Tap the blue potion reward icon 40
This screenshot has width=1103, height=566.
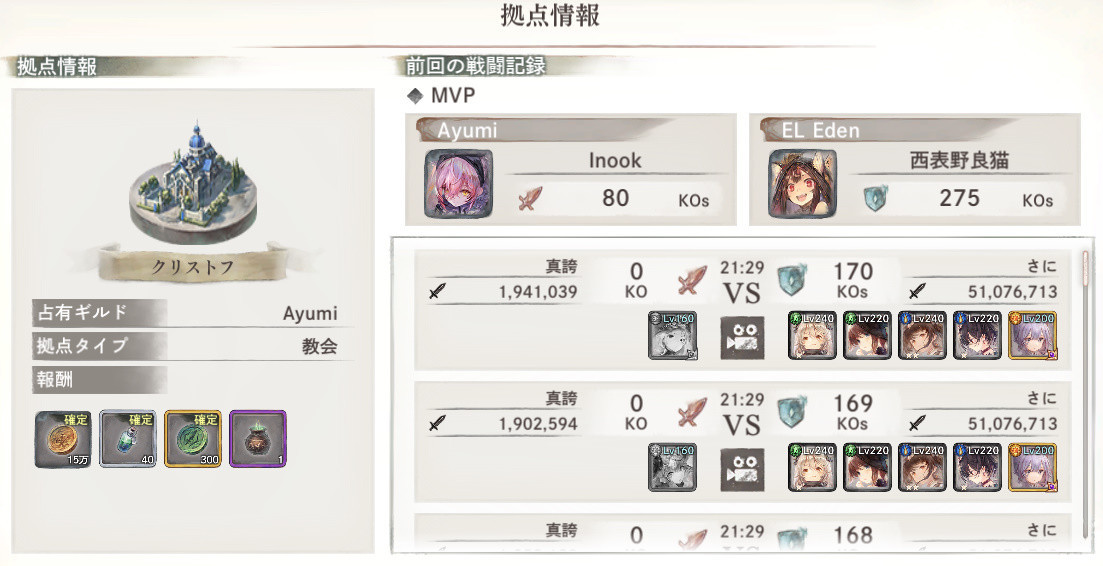click(x=128, y=439)
